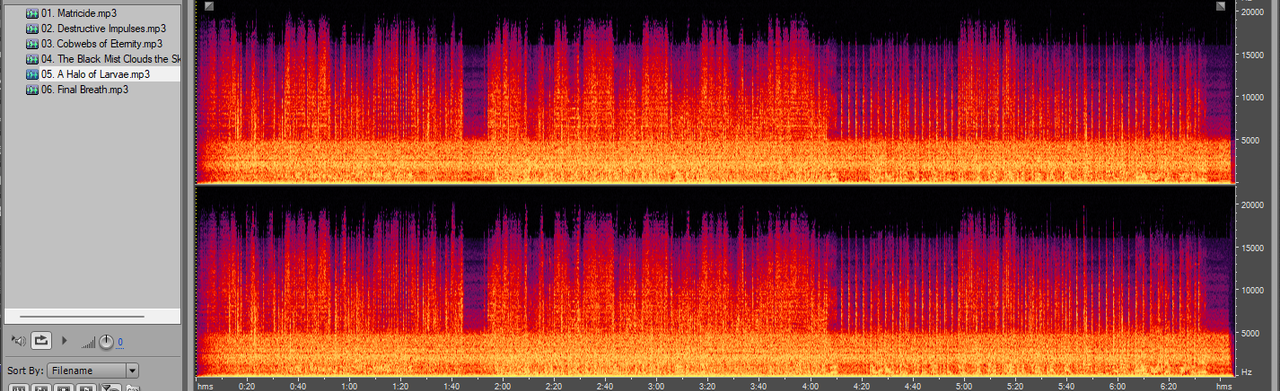
Task: Click 15000 label on upper frequency scale
Action: [1254, 54]
